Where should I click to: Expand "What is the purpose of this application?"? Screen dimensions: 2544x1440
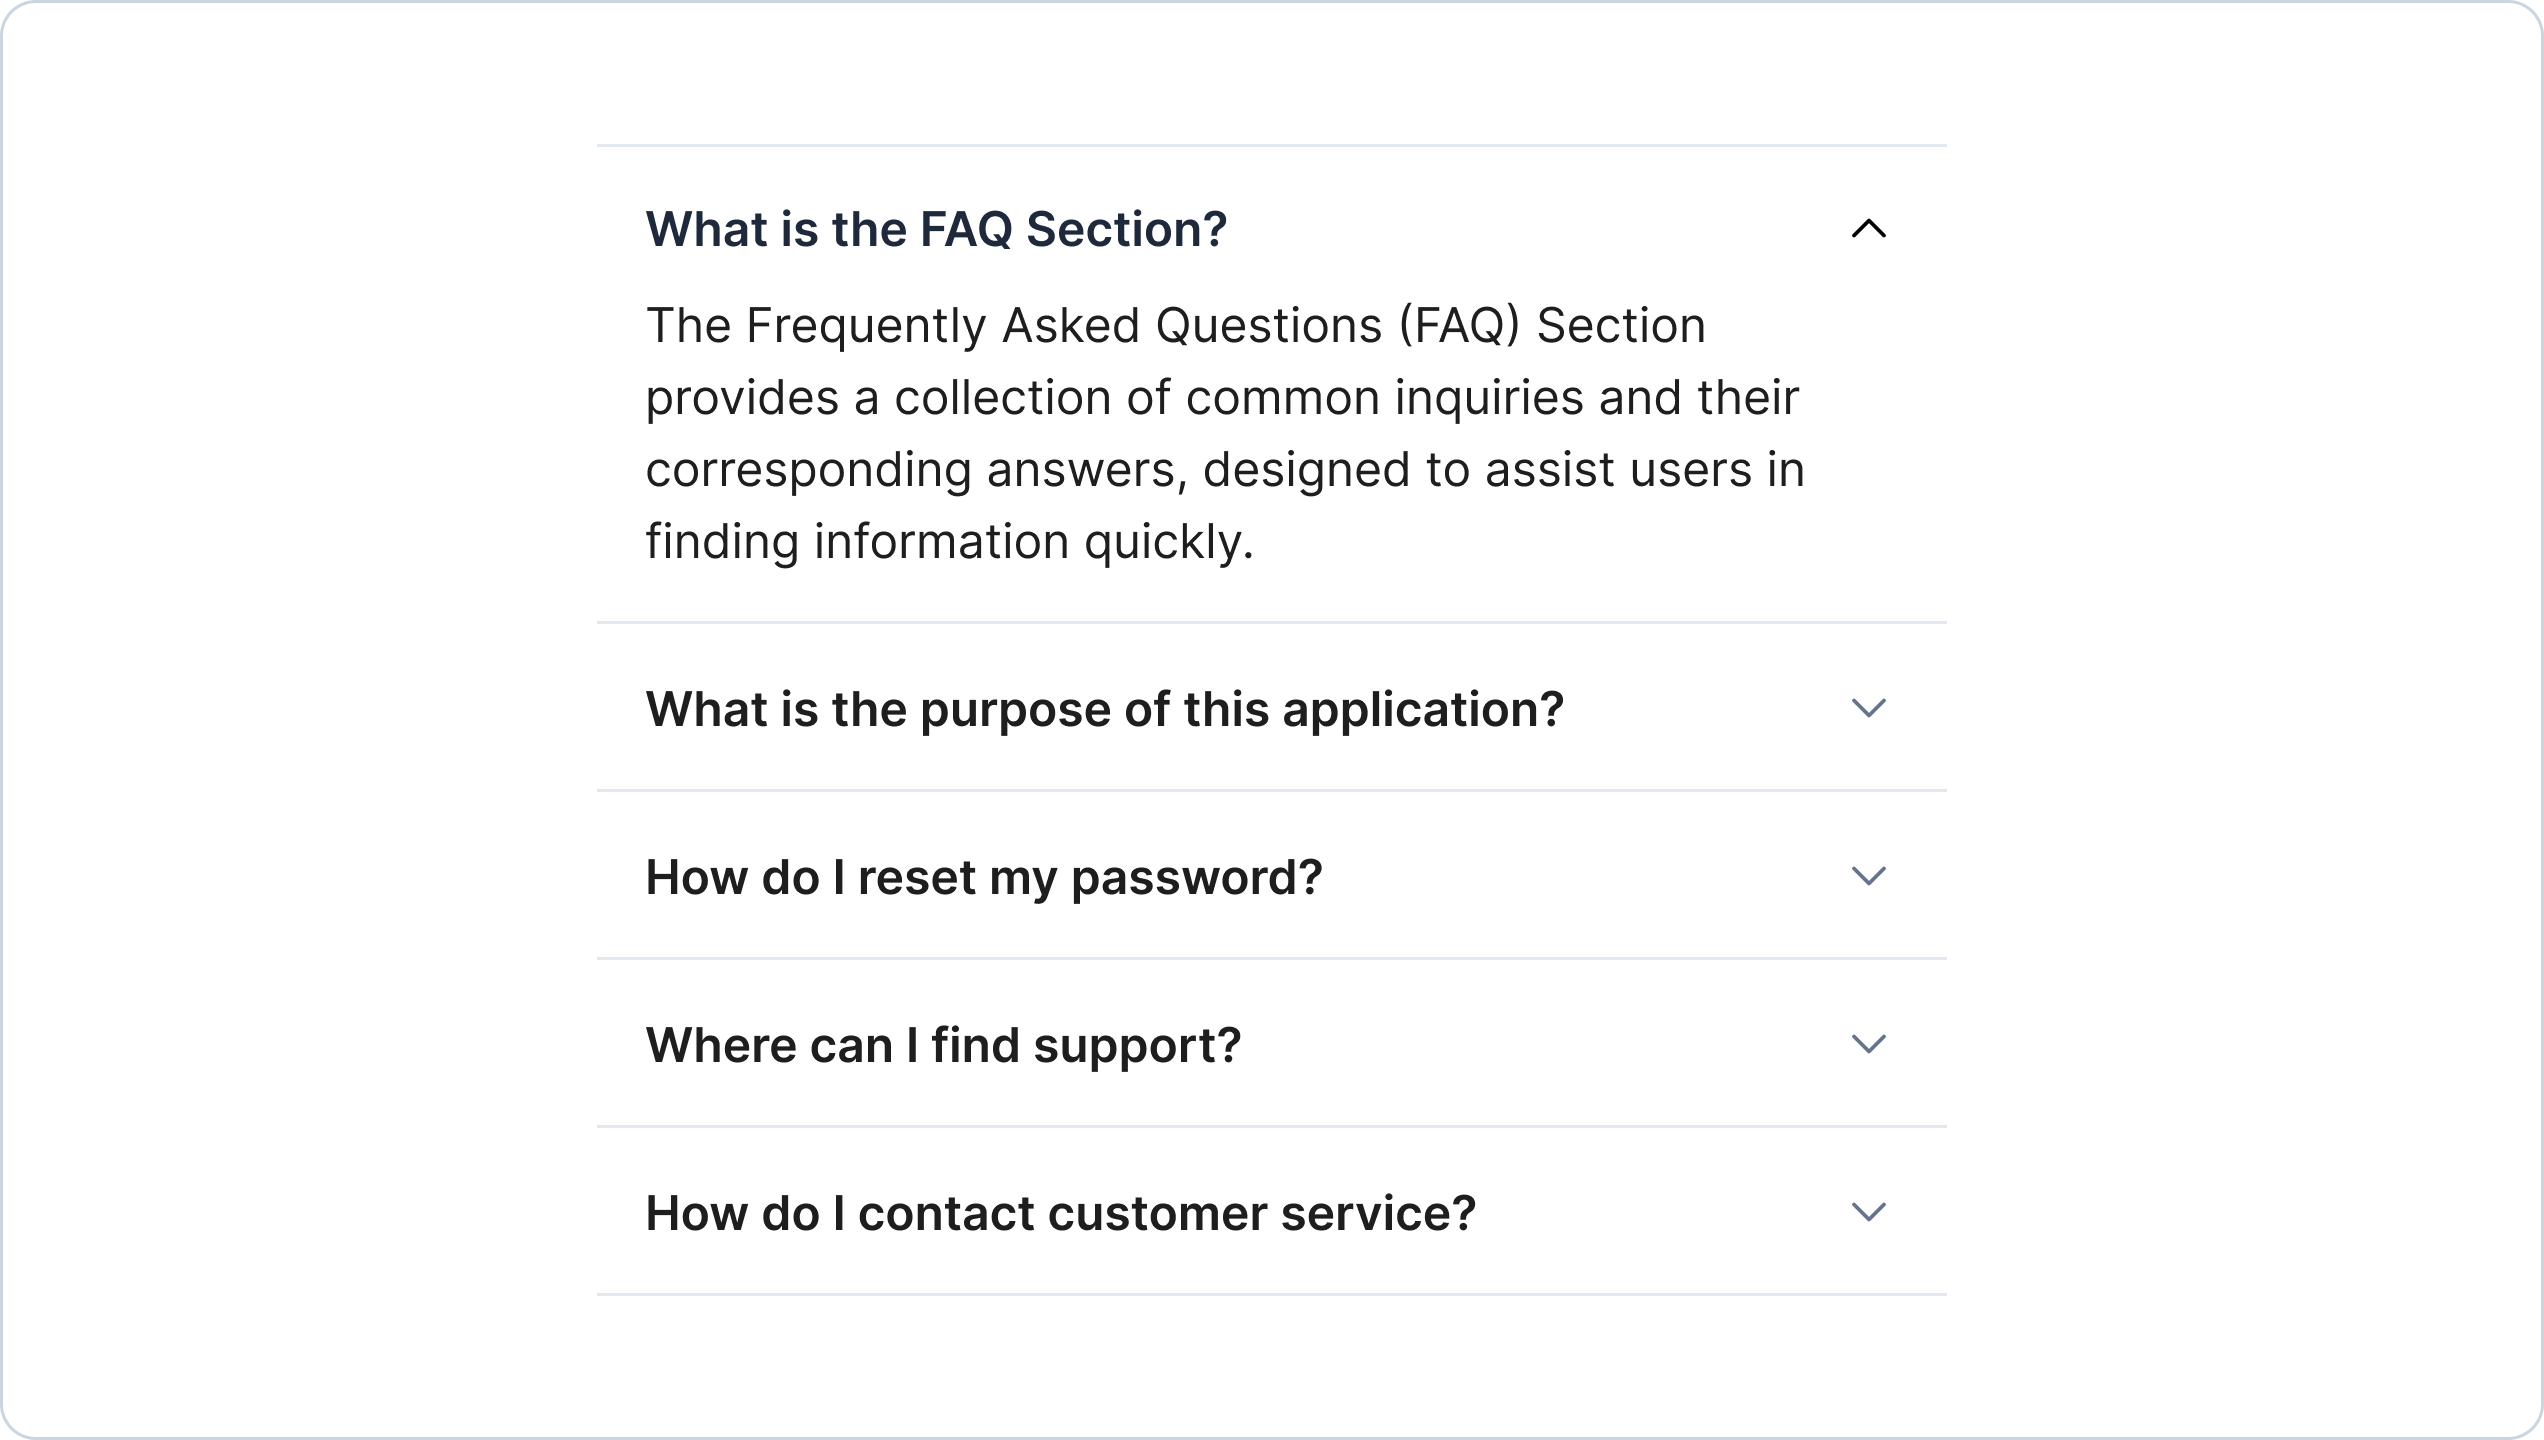point(1103,709)
